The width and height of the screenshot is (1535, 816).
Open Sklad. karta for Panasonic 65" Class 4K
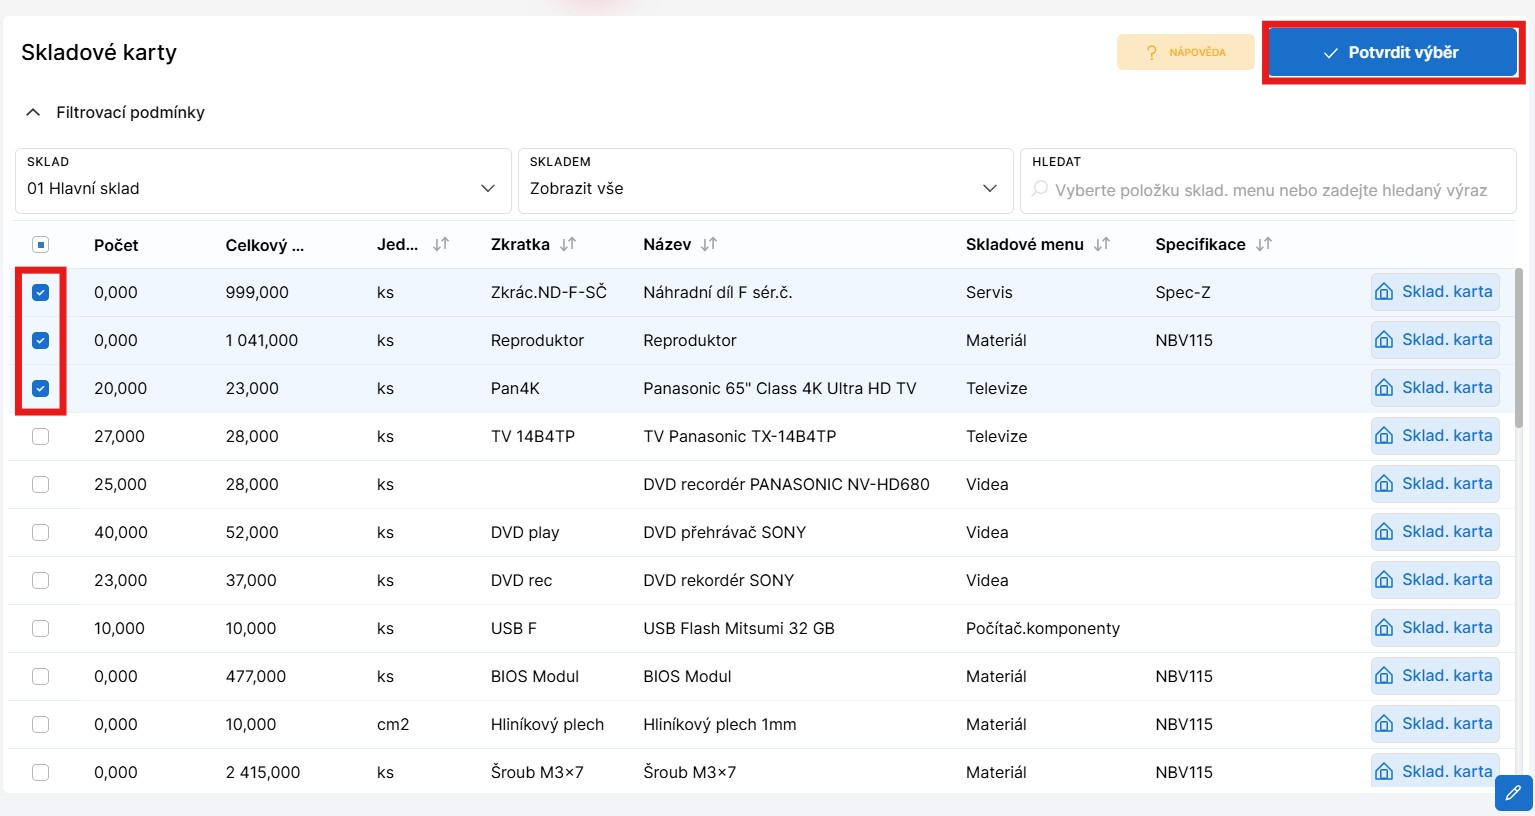pos(1435,388)
